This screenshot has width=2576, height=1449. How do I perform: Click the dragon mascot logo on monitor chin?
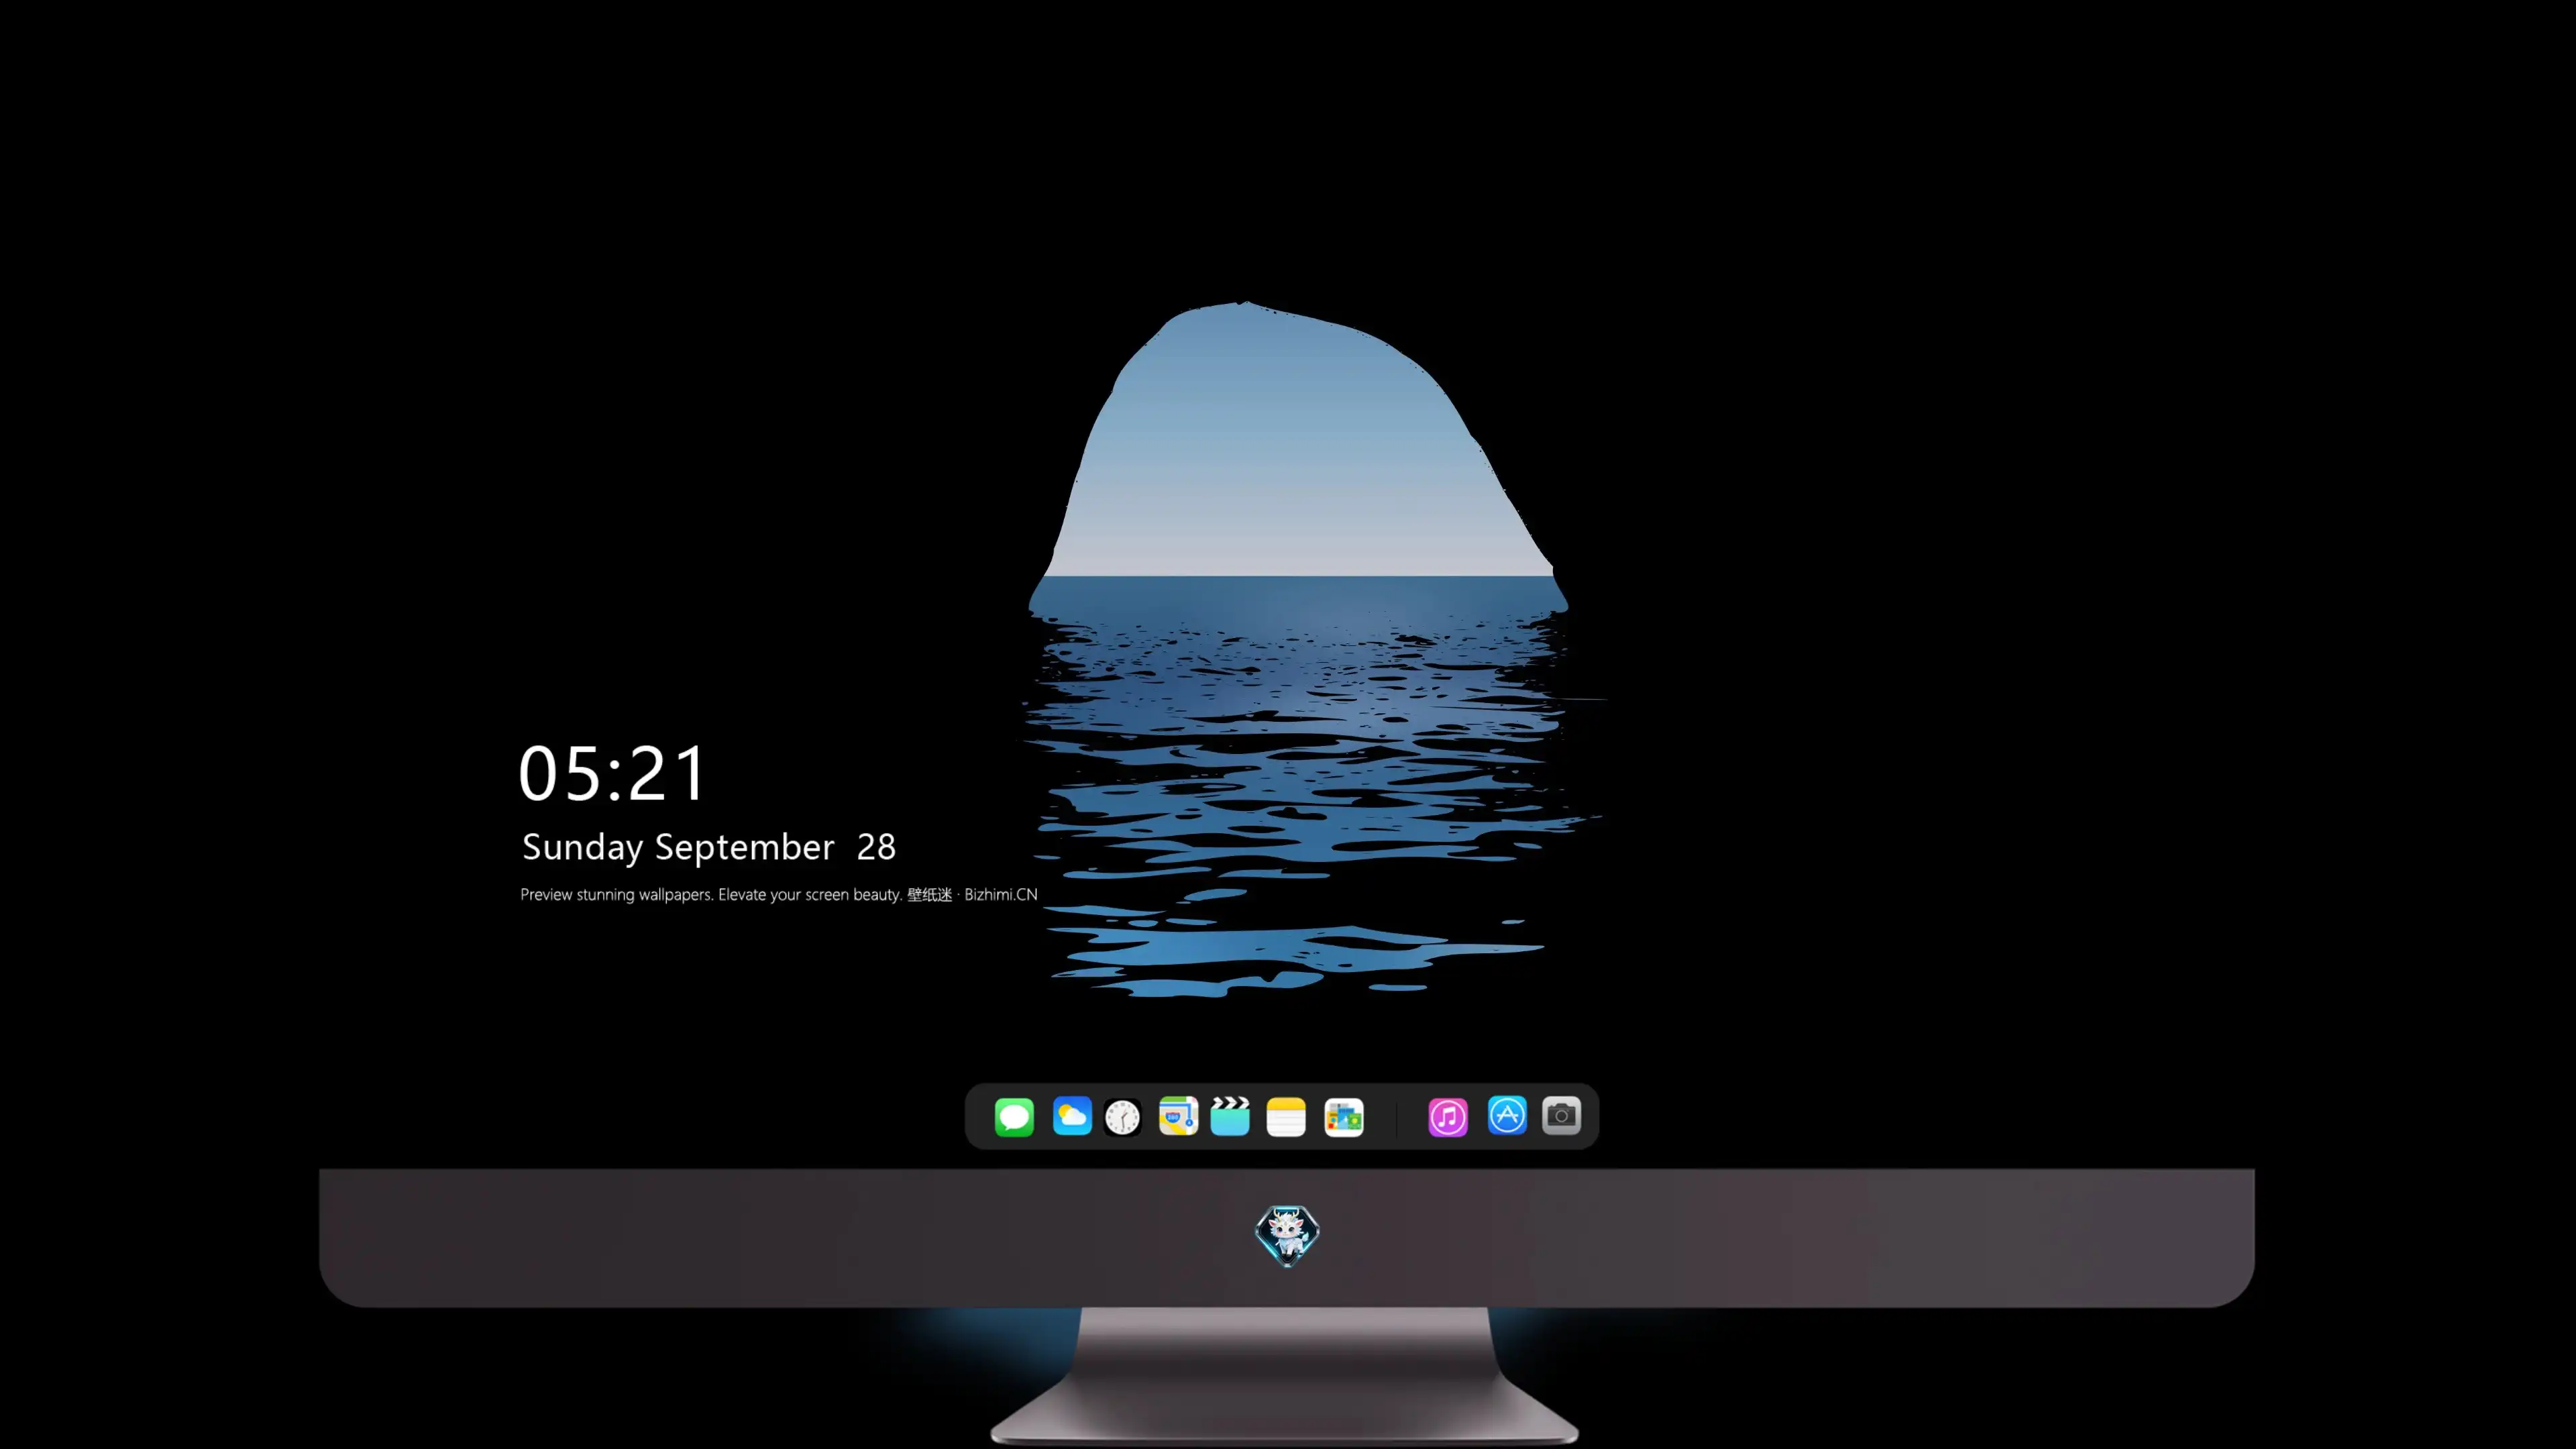(1287, 1236)
